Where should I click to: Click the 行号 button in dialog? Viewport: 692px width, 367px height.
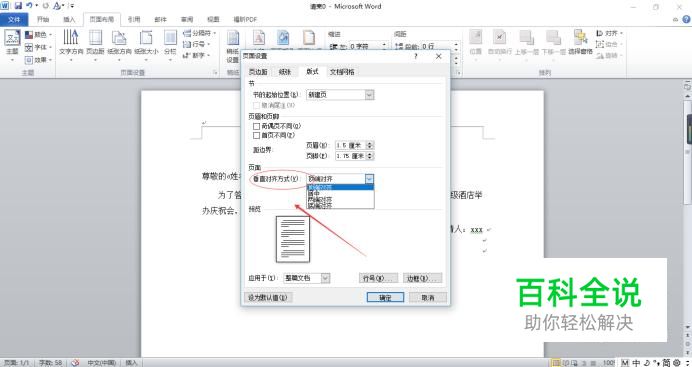pos(378,278)
